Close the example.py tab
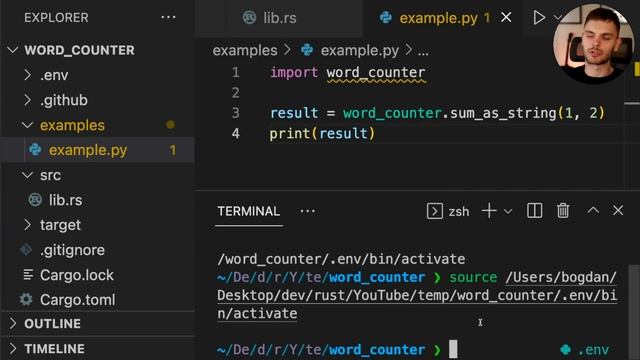 506,18
